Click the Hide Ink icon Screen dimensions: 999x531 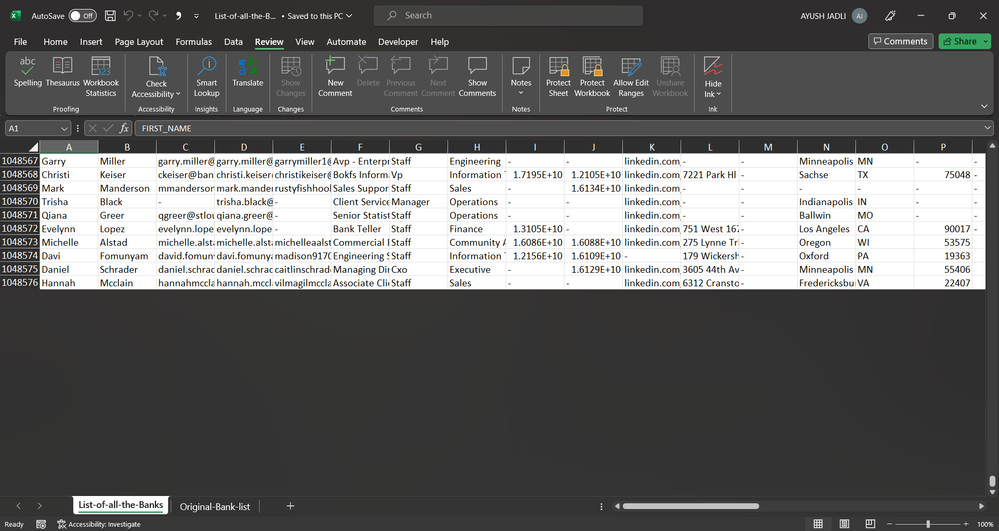713,66
